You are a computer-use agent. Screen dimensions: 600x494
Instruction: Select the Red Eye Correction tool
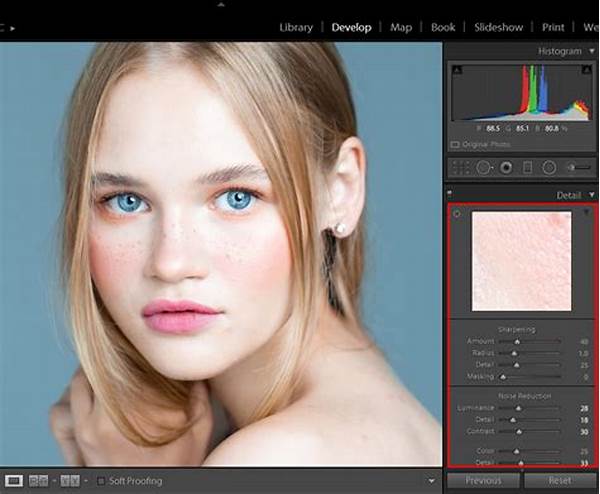point(506,168)
